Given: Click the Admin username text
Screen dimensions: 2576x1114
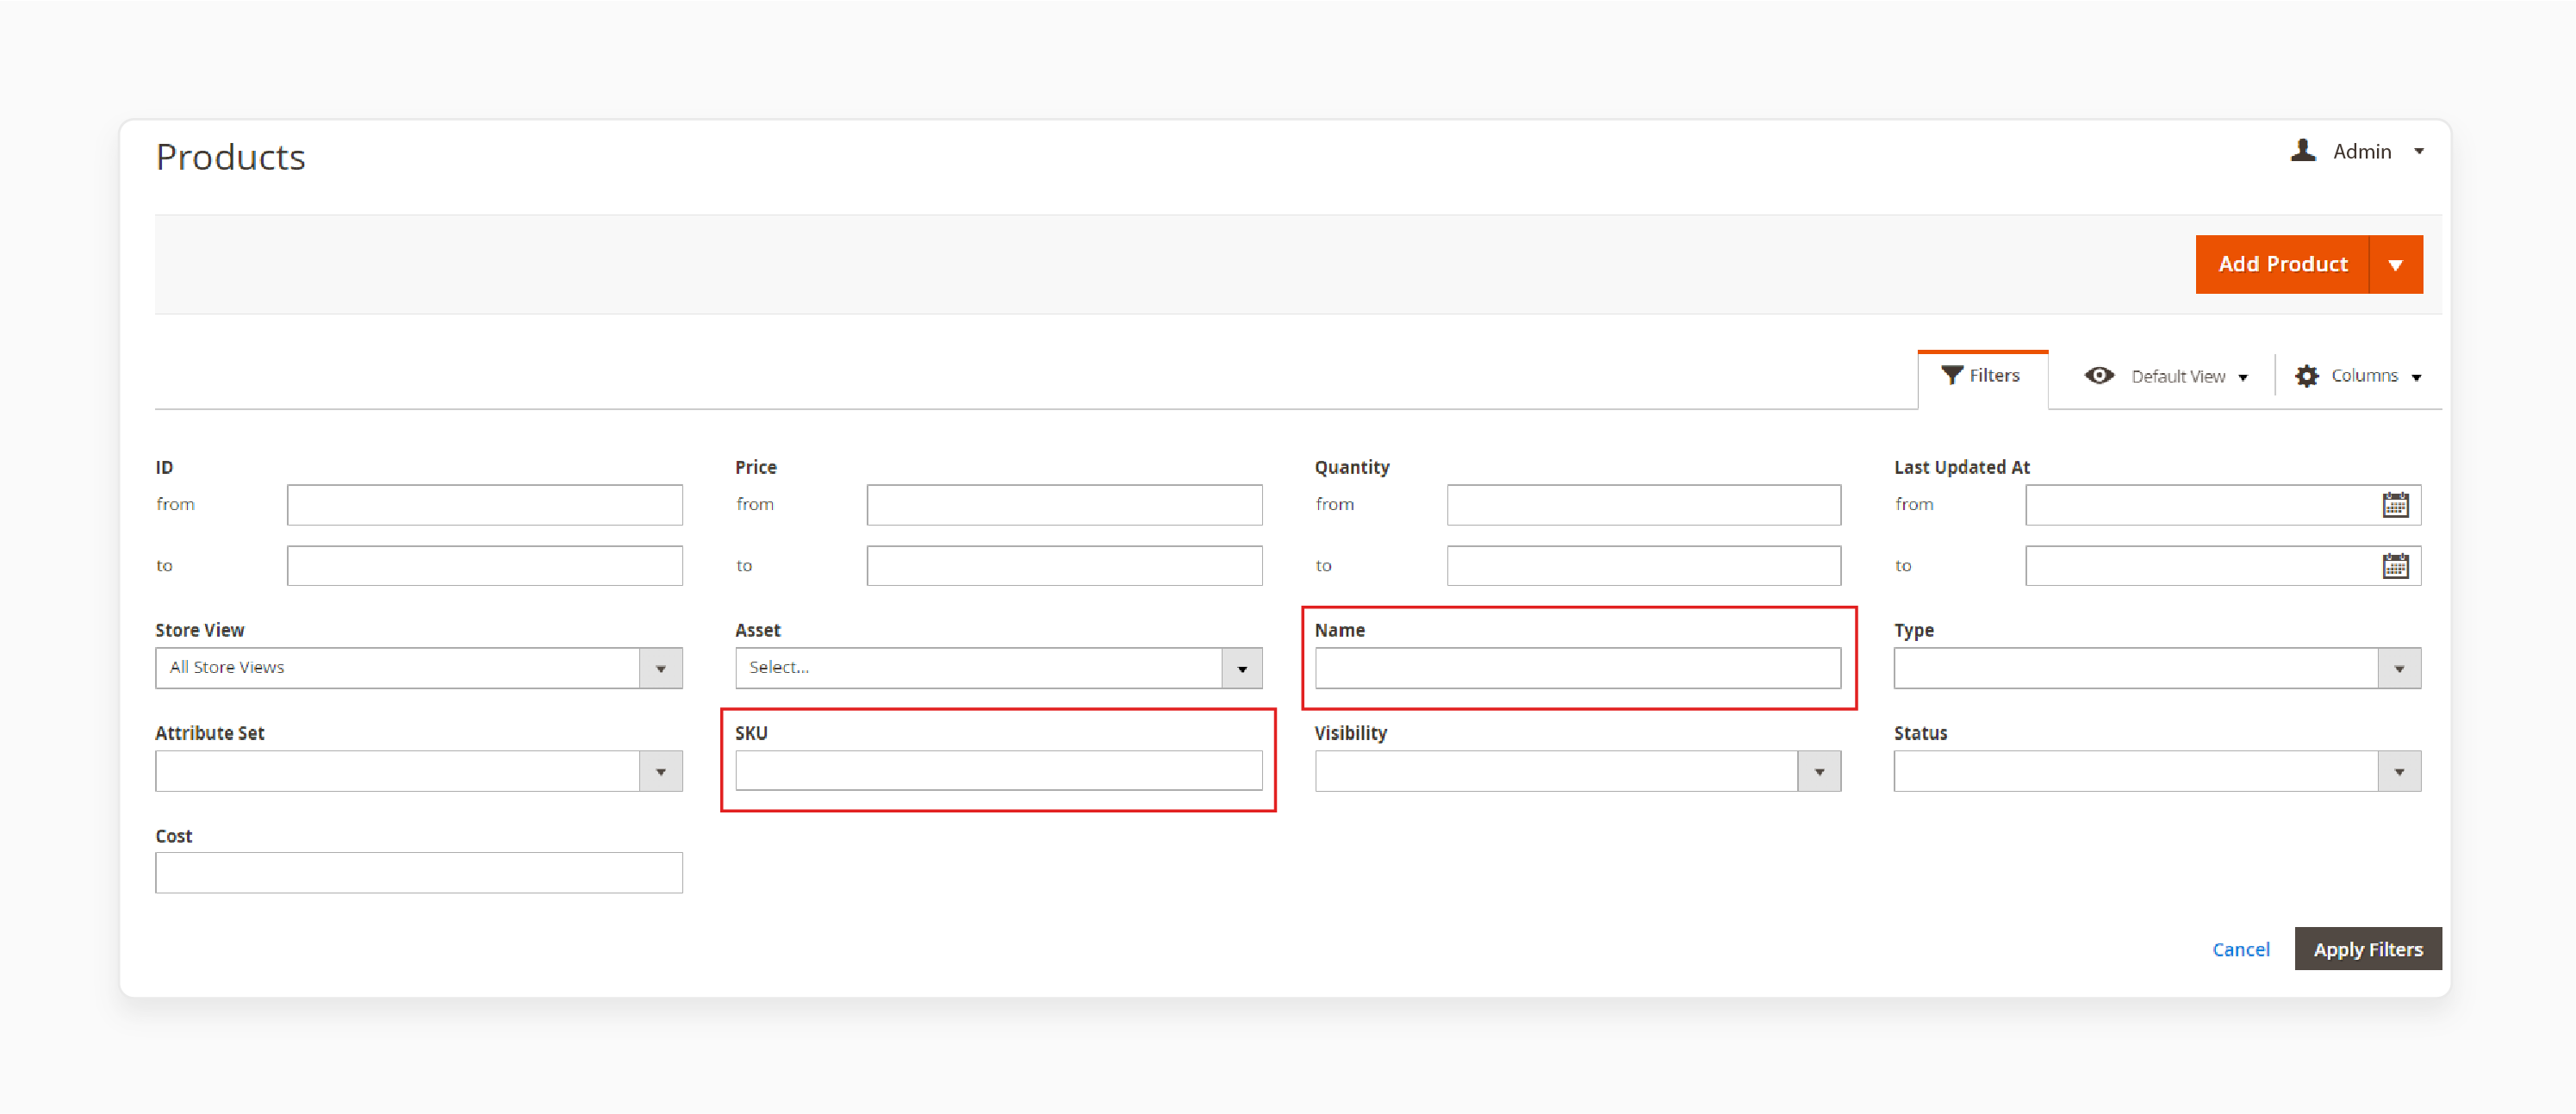Looking at the screenshot, I should pyautogui.click(x=2362, y=152).
